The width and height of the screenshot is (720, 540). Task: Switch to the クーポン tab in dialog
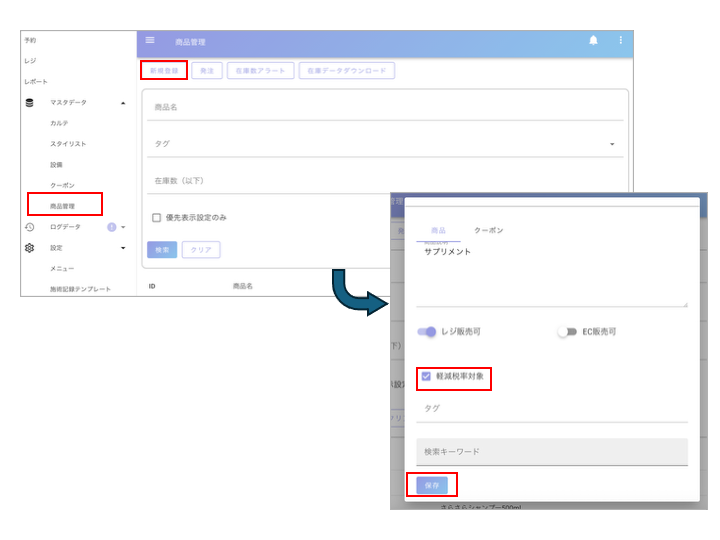pos(488,231)
